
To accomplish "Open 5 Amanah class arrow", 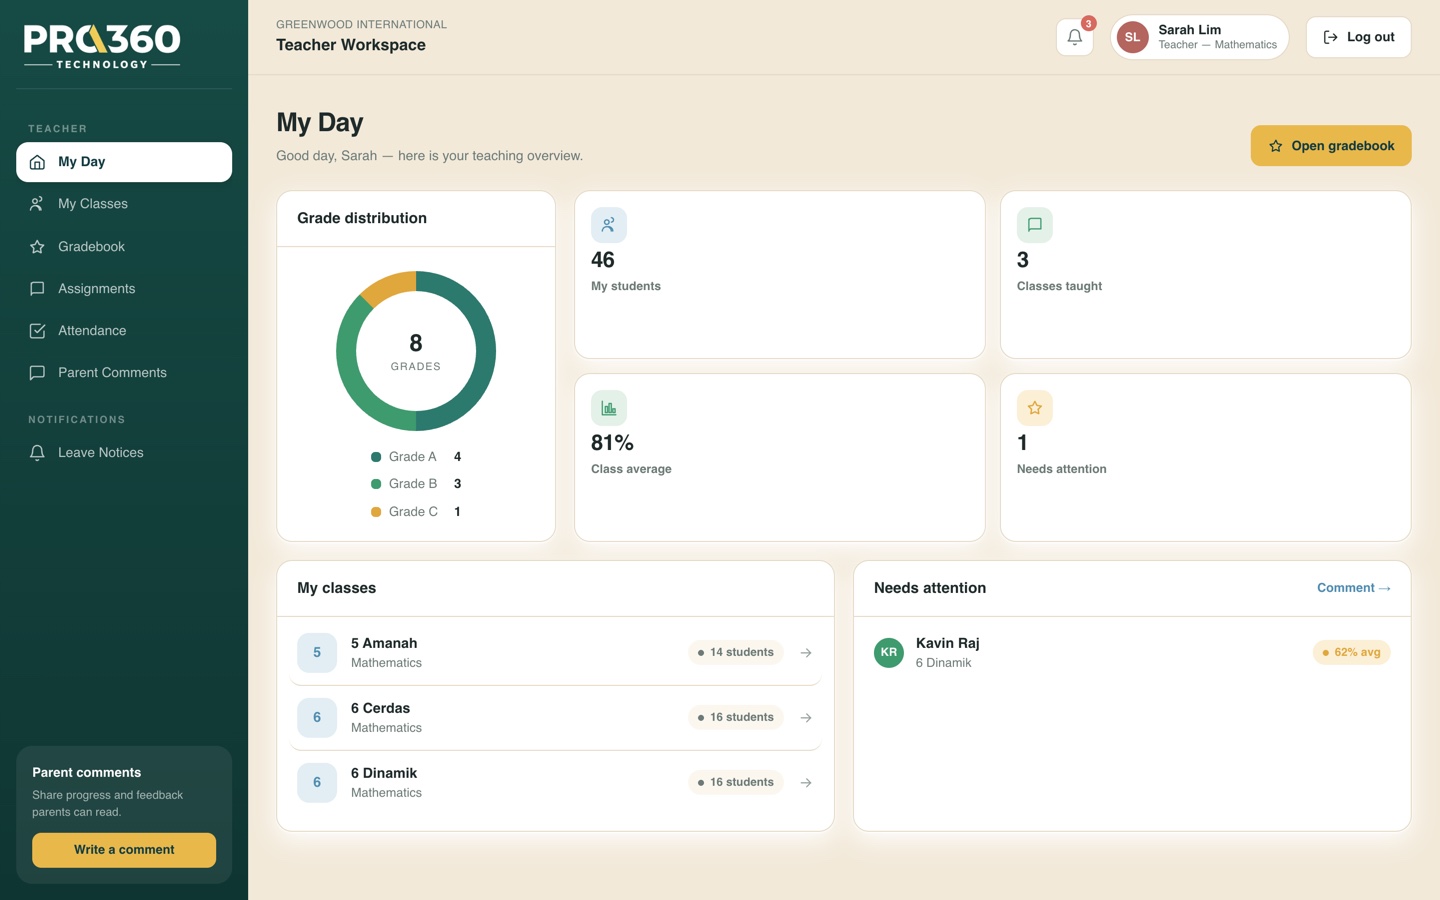I will [x=806, y=653].
